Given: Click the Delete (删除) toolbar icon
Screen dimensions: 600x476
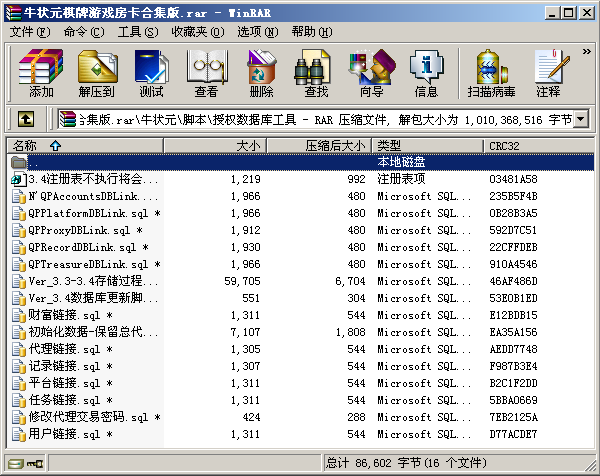Looking at the screenshot, I should point(261,73).
